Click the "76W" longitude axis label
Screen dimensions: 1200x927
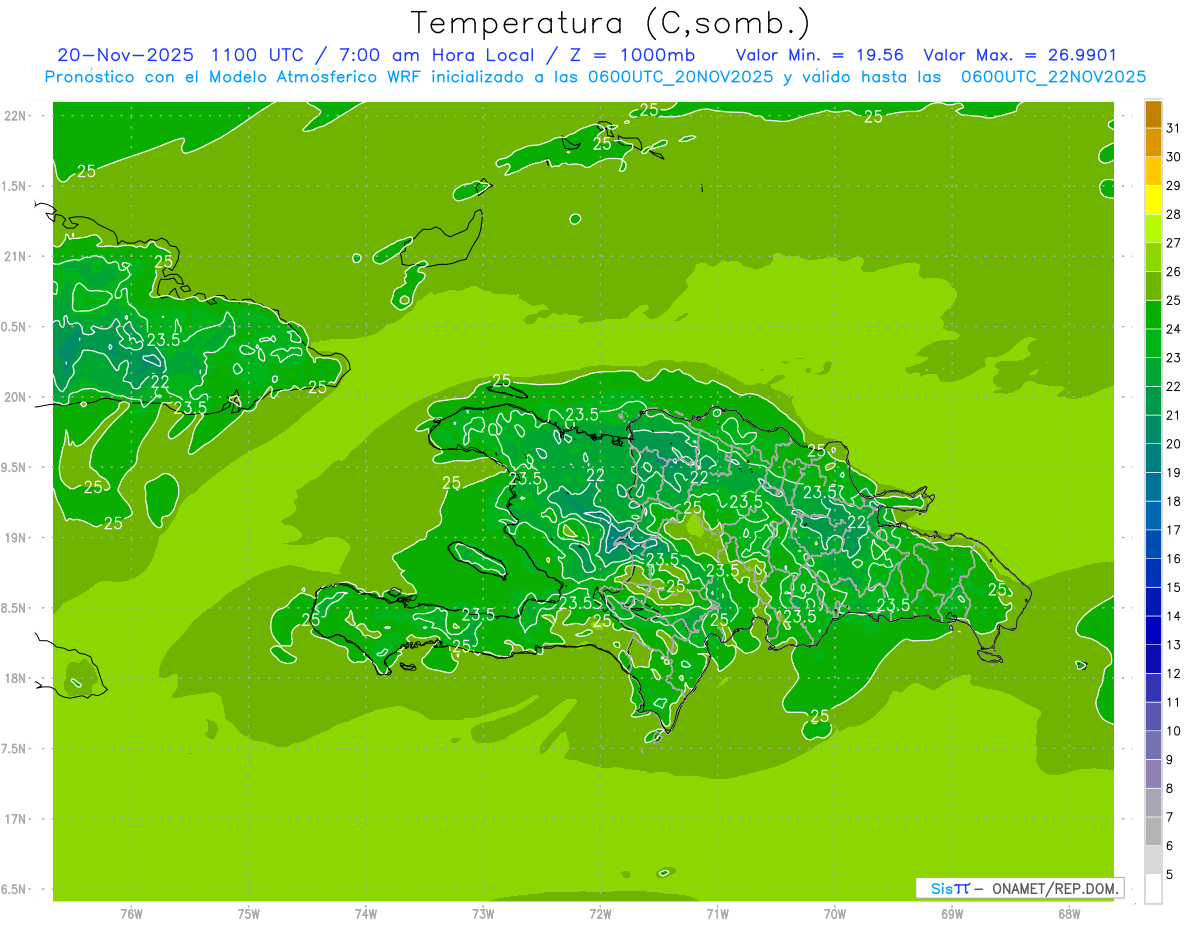point(131,914)
